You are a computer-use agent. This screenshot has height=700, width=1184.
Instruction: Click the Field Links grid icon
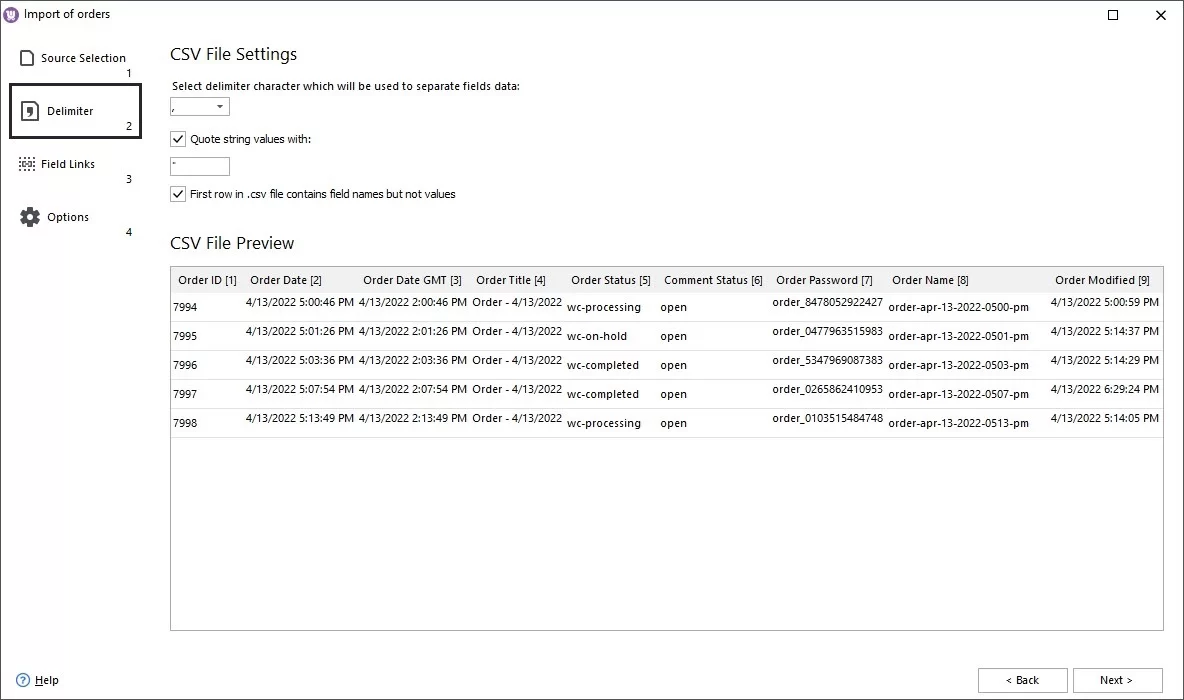point(27,163)
